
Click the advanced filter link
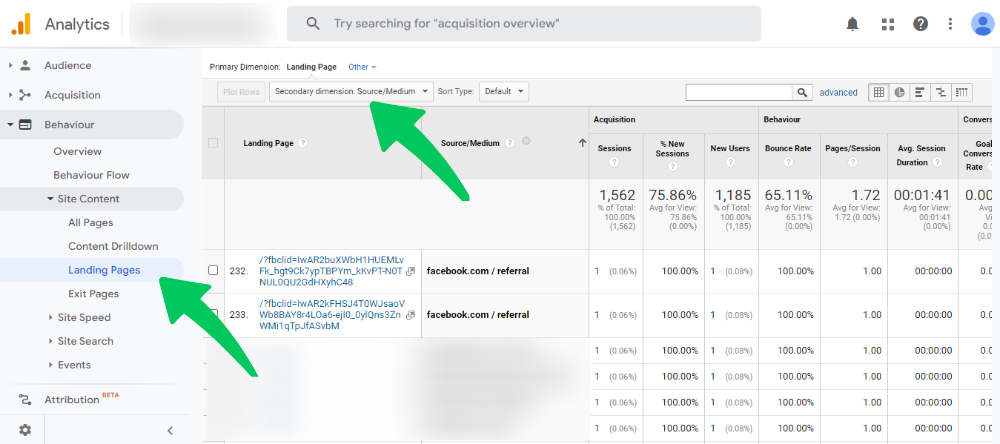pyautogui.click(x=838, y=92)
